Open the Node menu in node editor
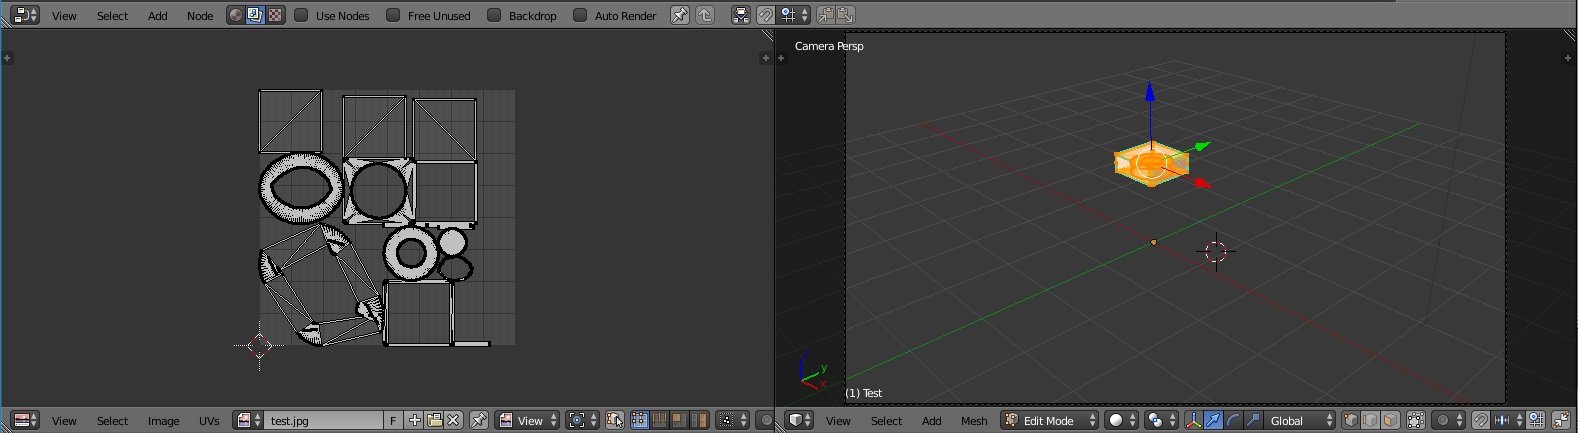This screenshot has width=1578, height=433. [x=200, y=15]
